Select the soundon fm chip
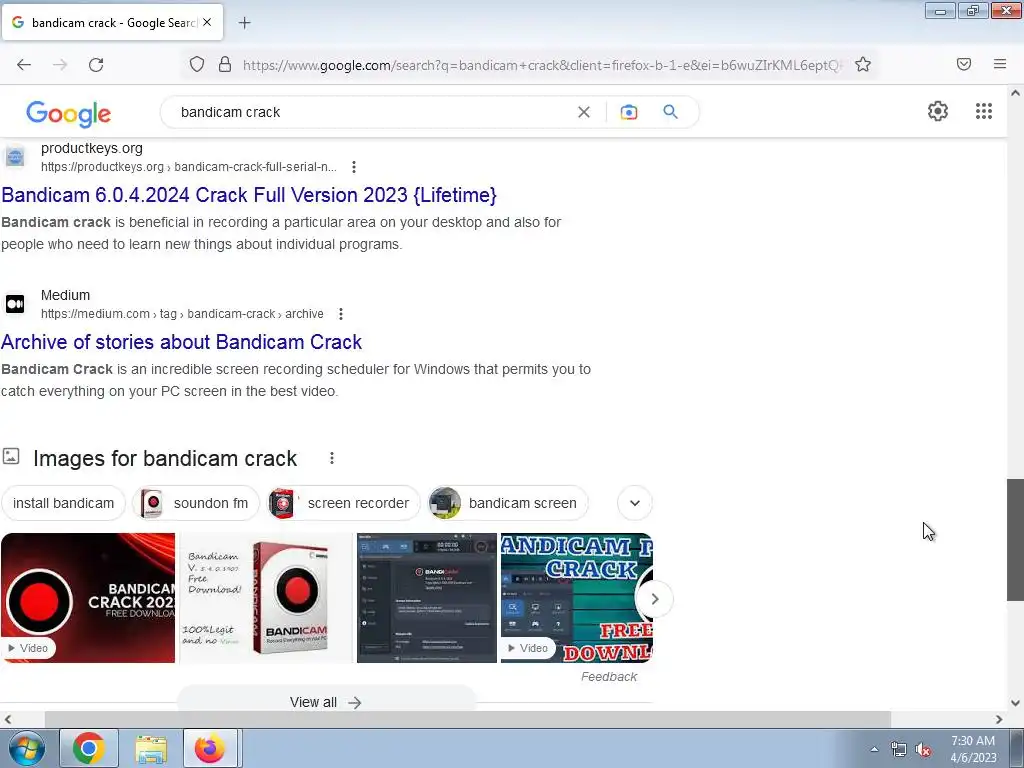Screen dimensions: 1024x768 [196, 504]
